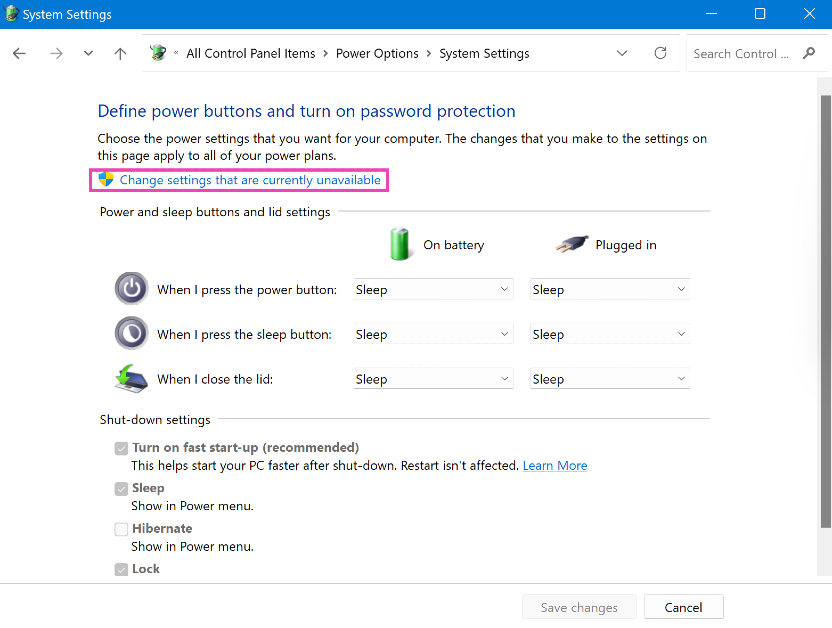832x628 pixels.
Task: Toggle Turn on fast start-up checkbox
Action: [x=121, y=448]
